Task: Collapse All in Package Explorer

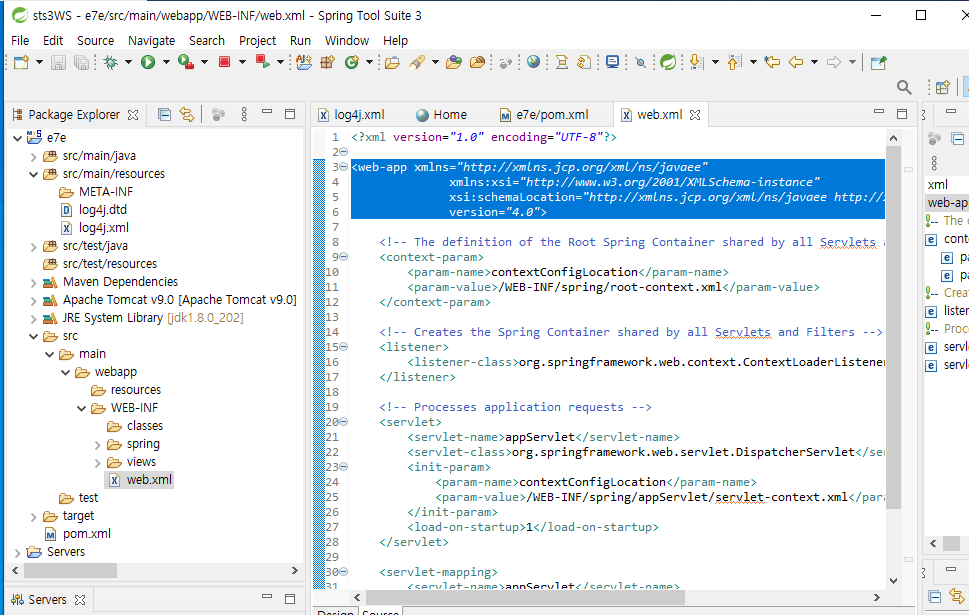Action: coord(164,114)
